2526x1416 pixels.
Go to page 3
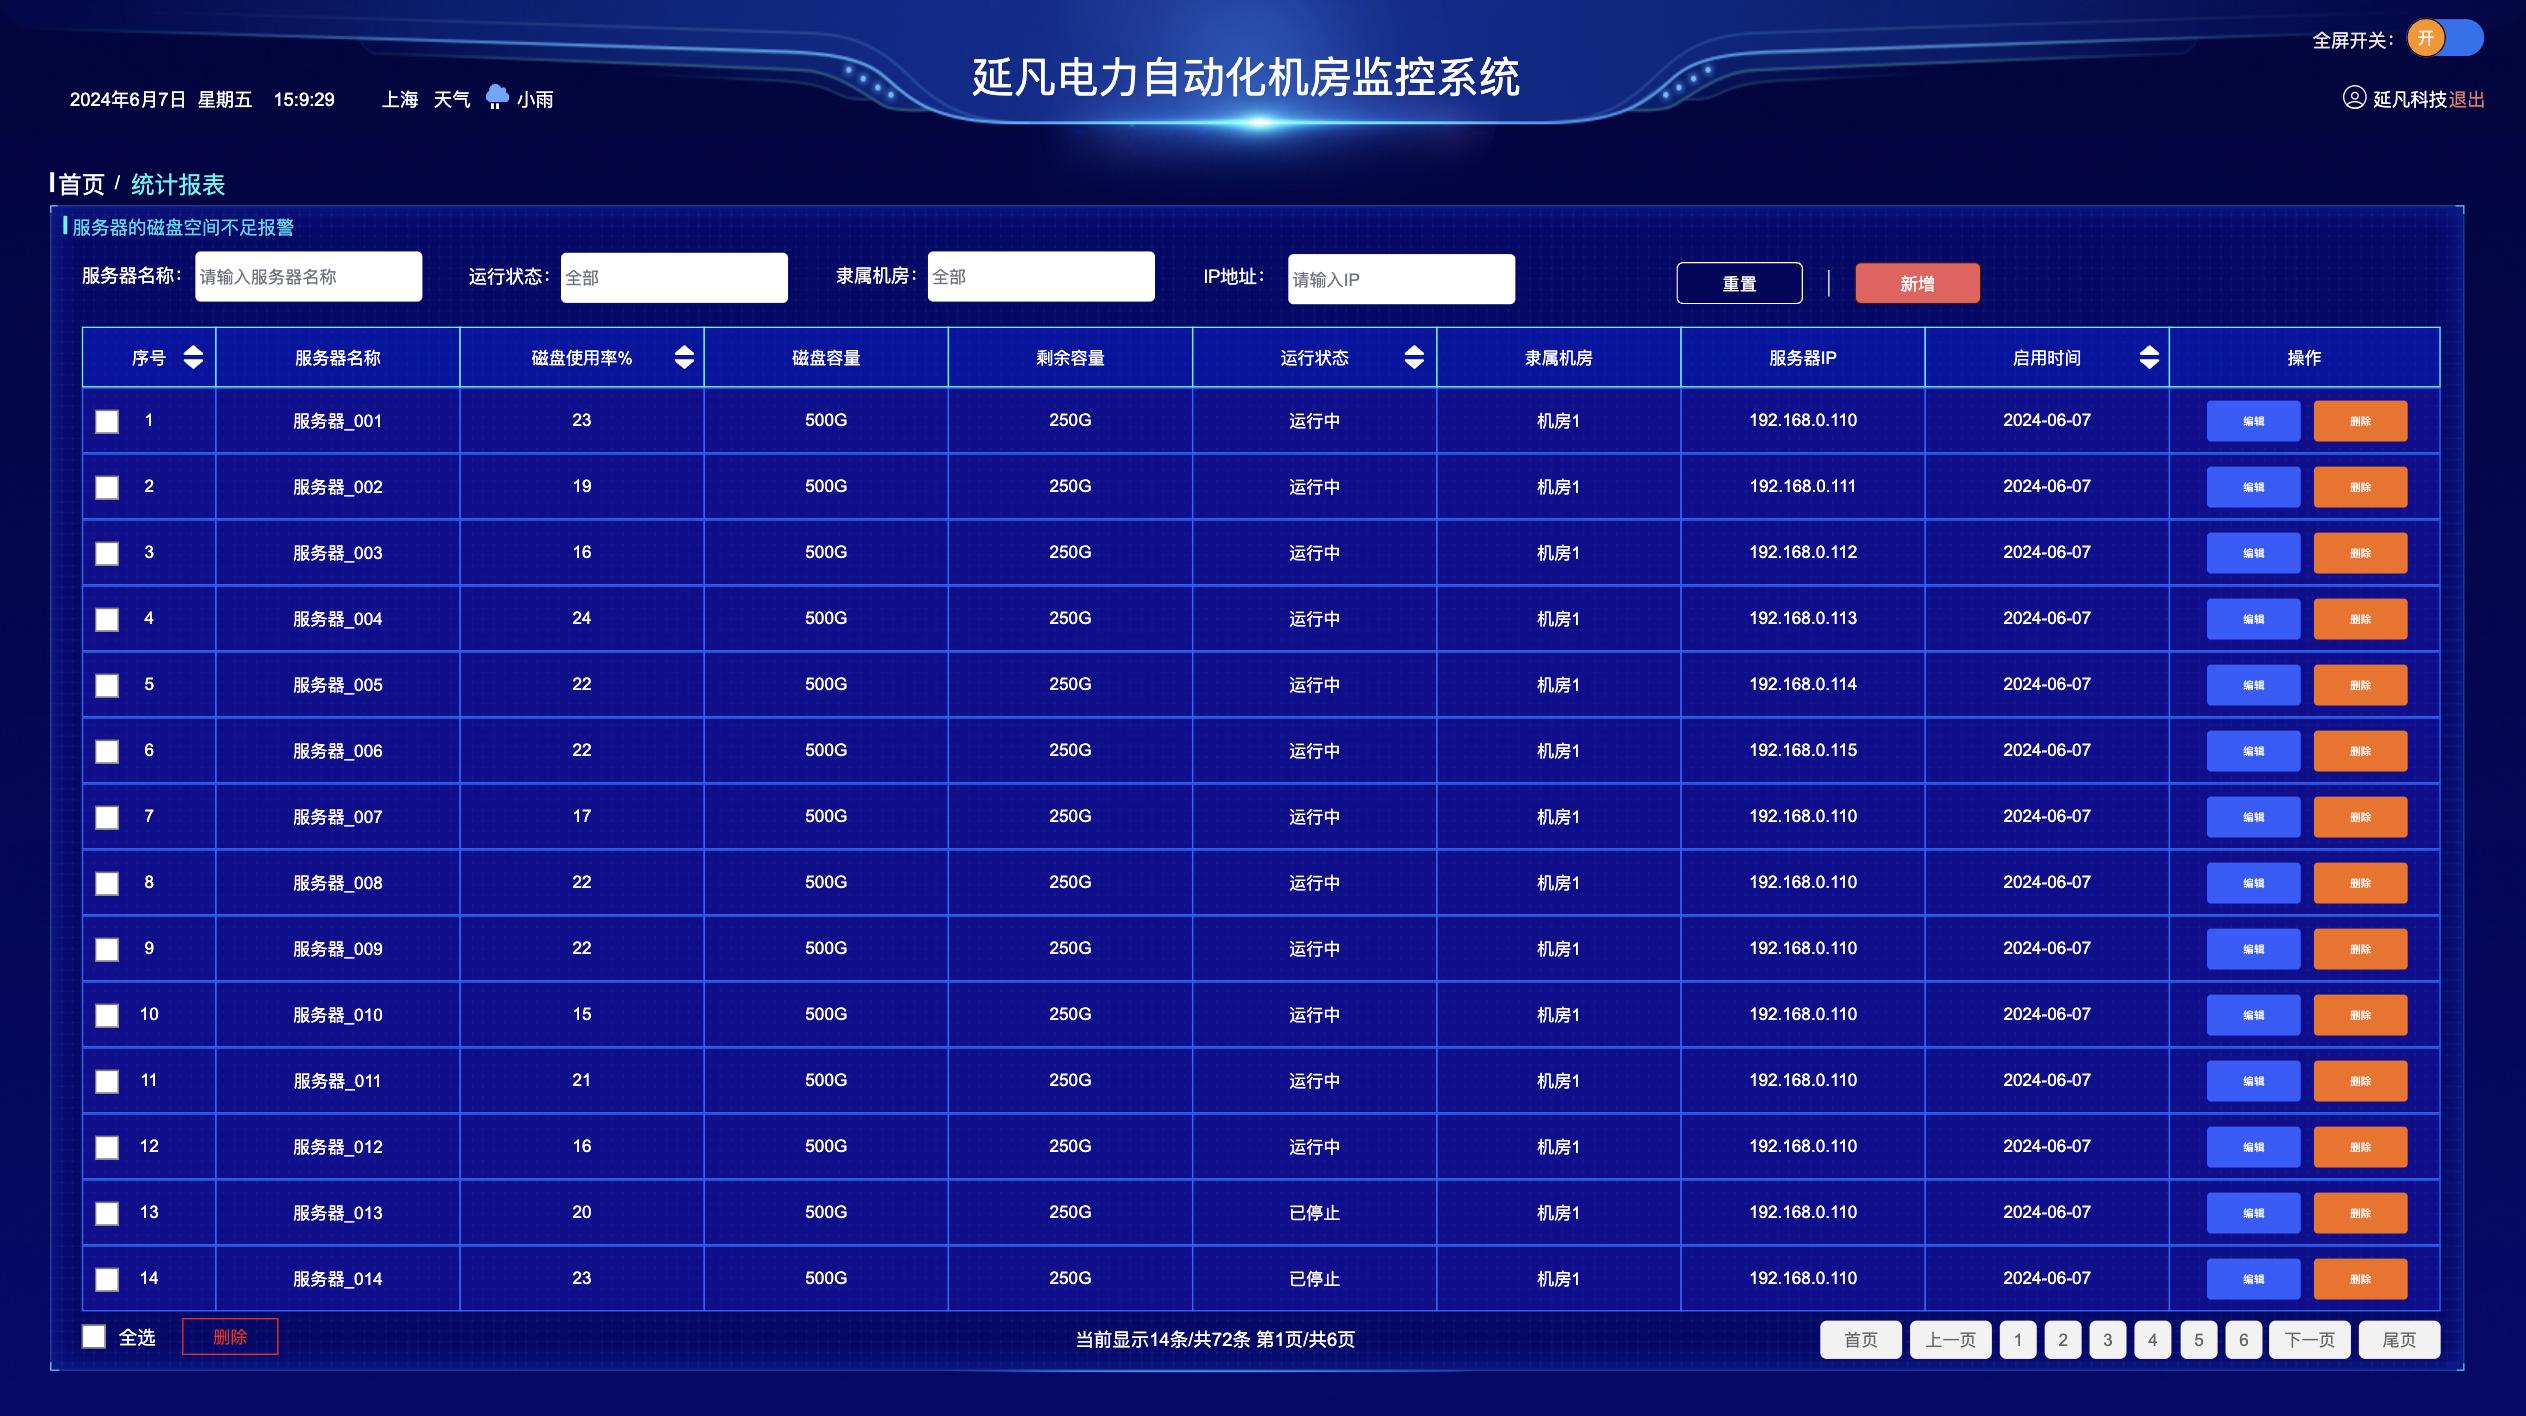(x=2108, y=1340)
